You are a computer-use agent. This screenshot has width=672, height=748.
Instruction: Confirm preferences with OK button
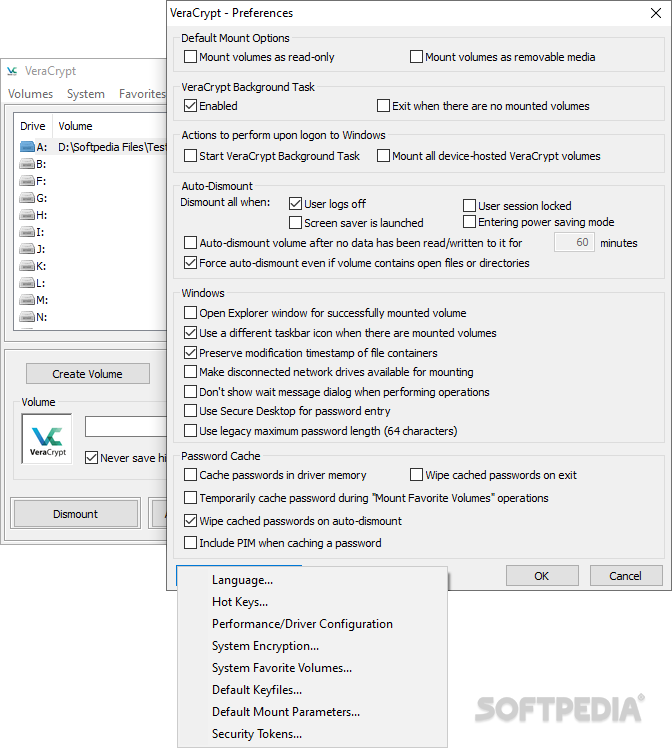(542, 576)
